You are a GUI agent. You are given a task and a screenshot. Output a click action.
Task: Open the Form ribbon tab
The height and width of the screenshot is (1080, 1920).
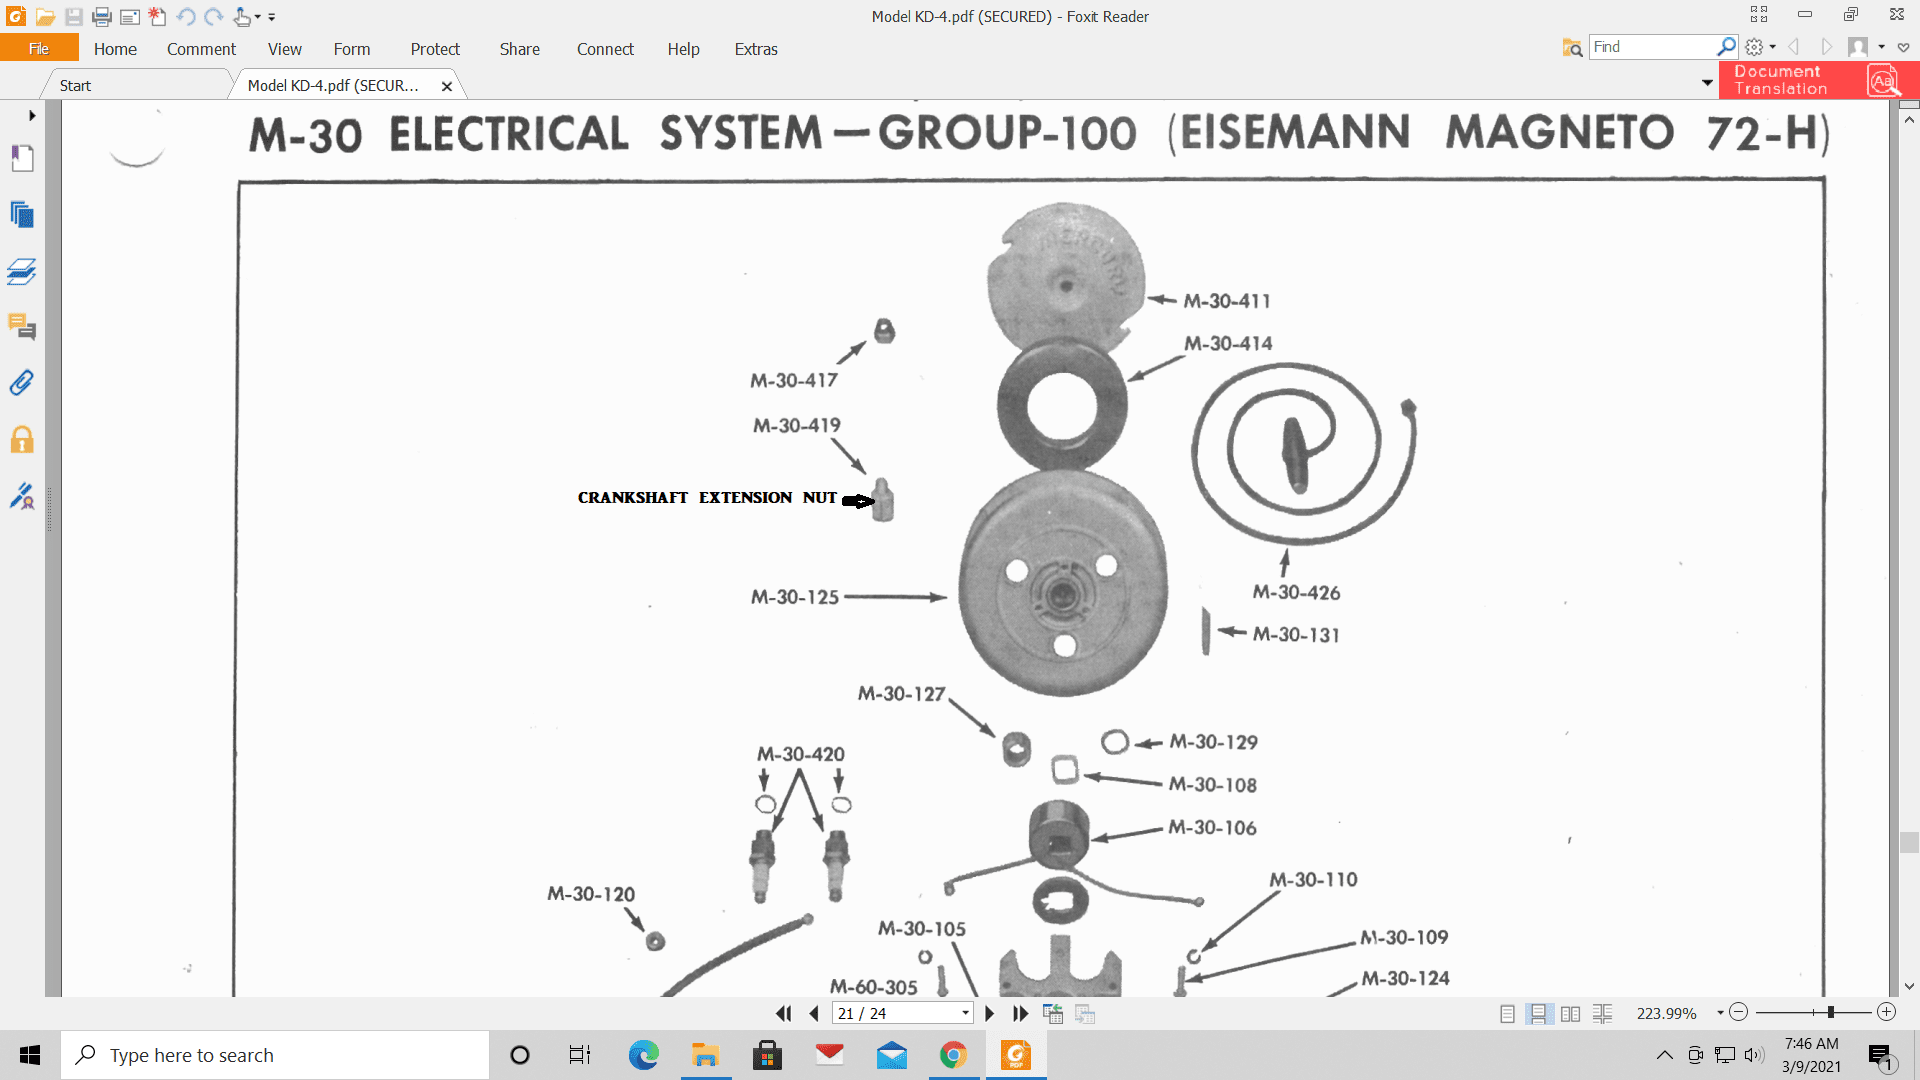point(352,49)
